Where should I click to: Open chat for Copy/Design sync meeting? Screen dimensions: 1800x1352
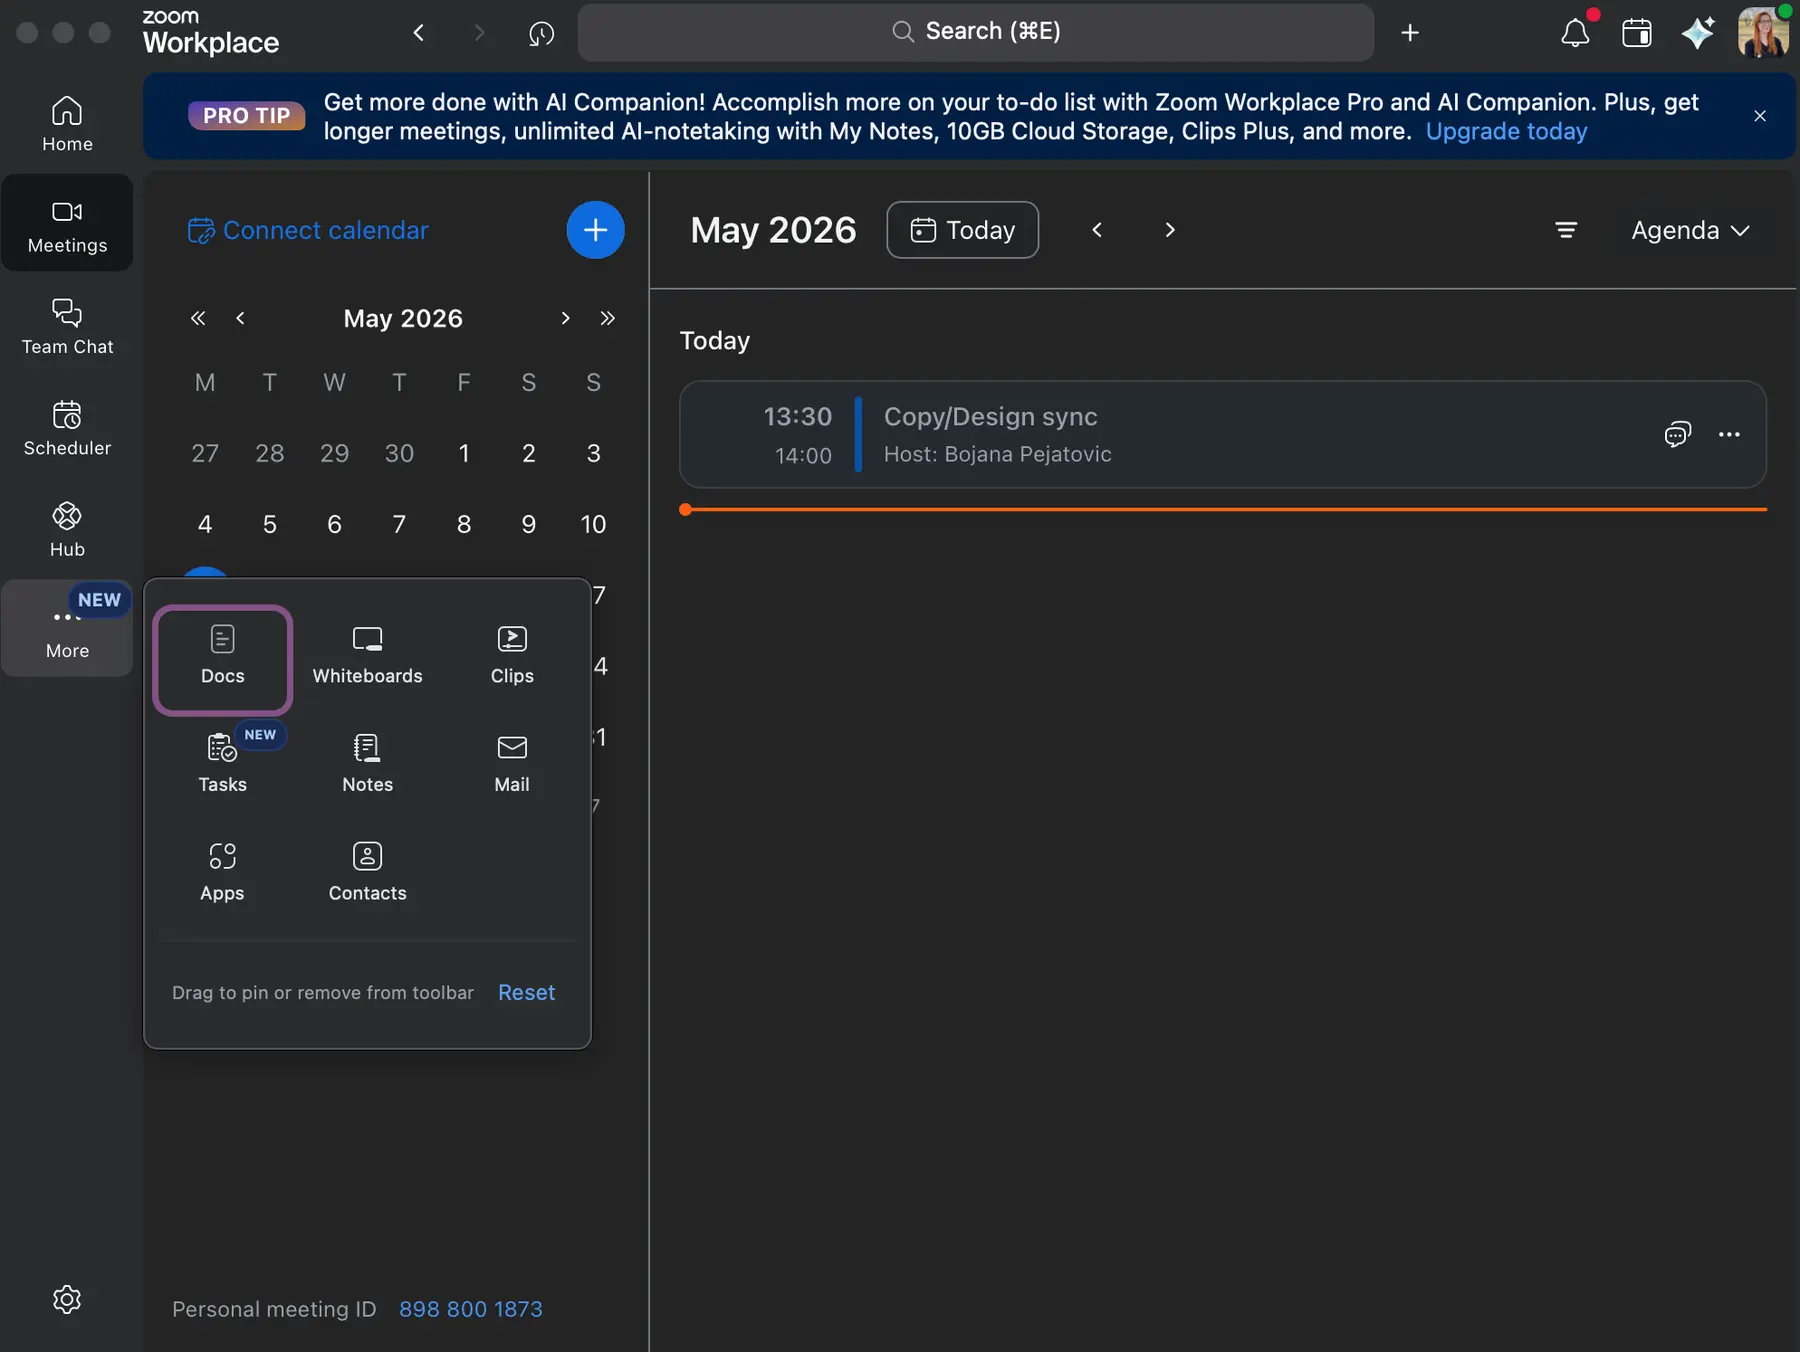(x=1677, y=434)
